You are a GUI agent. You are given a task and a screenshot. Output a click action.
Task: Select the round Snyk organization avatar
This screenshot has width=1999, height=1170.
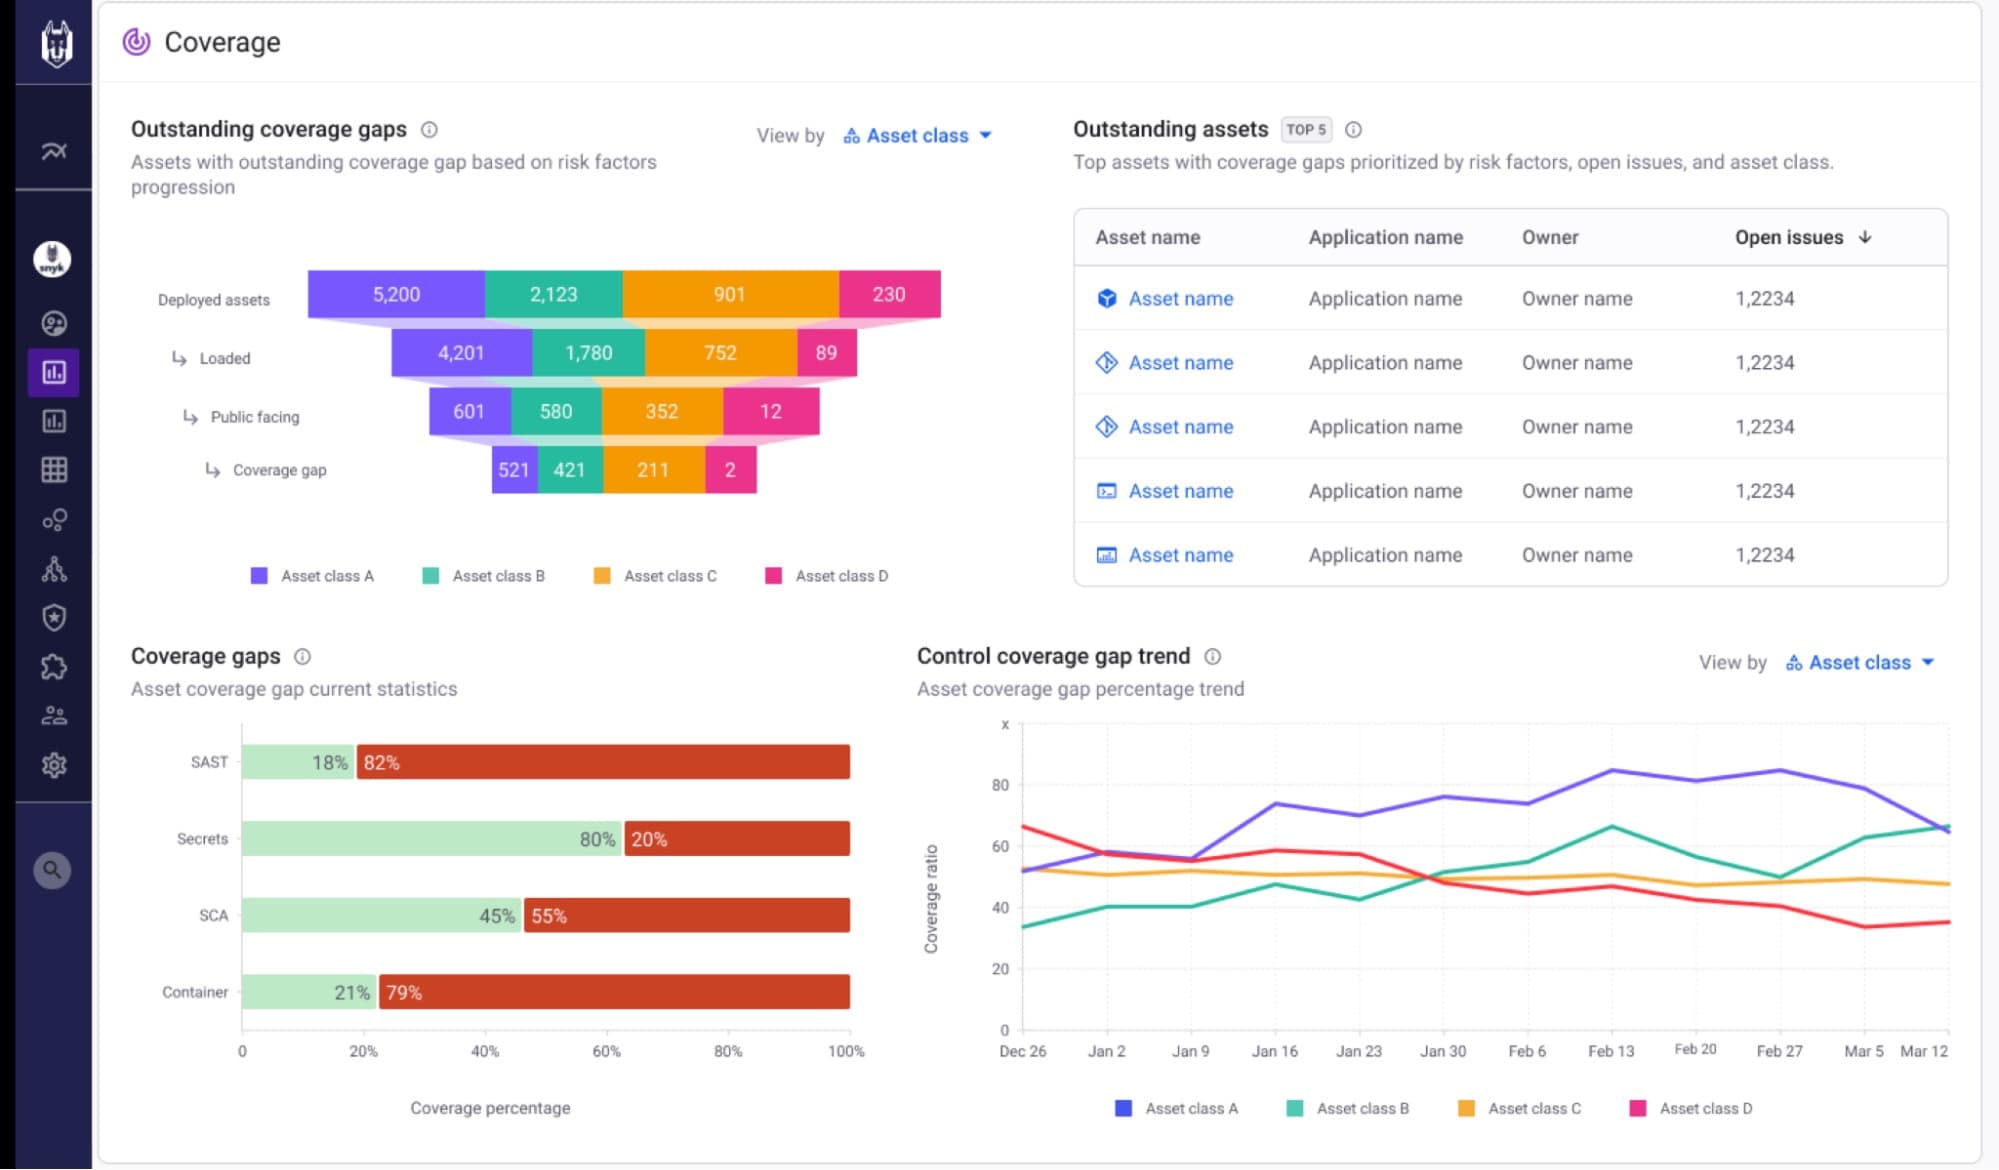click(52, 259)
